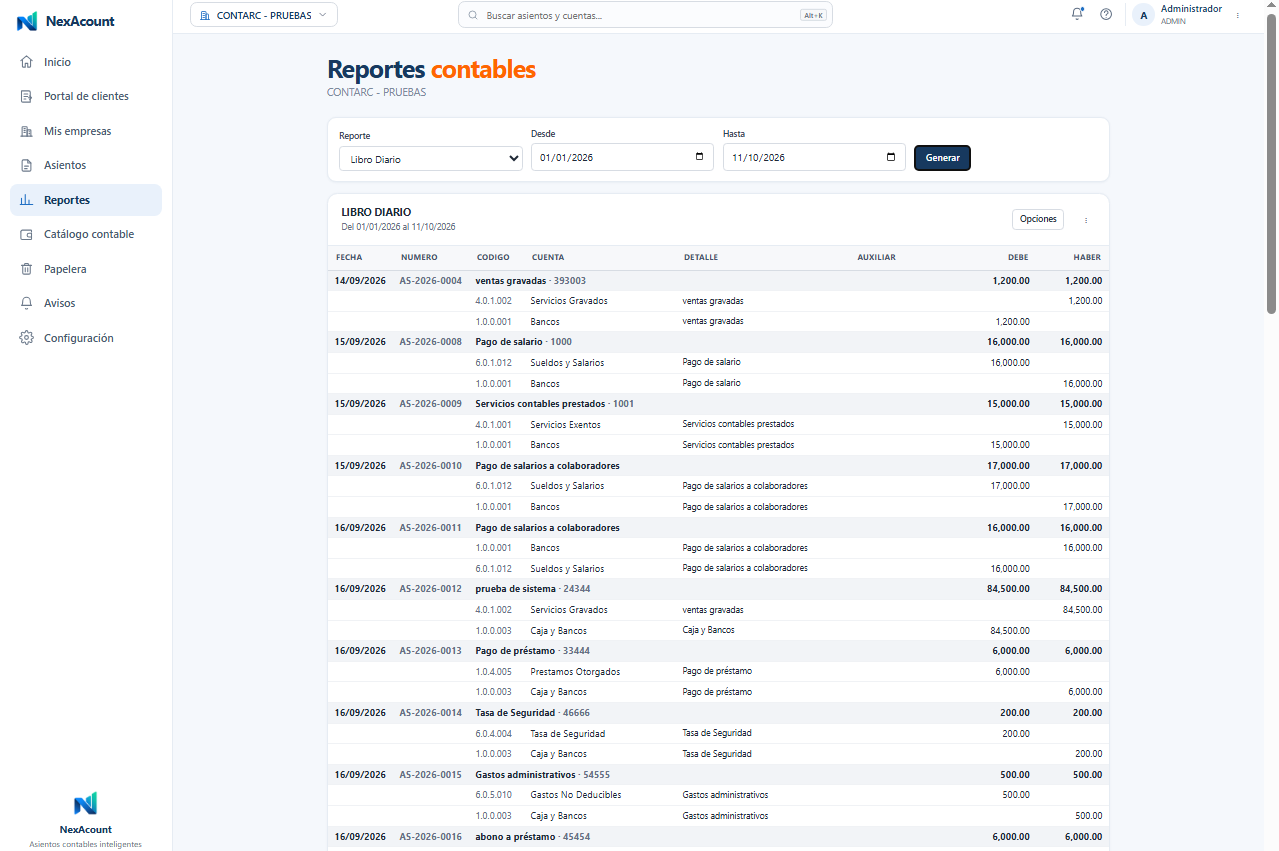
Task: Click the bell icon beside Avisos
Action: (27, 303)
